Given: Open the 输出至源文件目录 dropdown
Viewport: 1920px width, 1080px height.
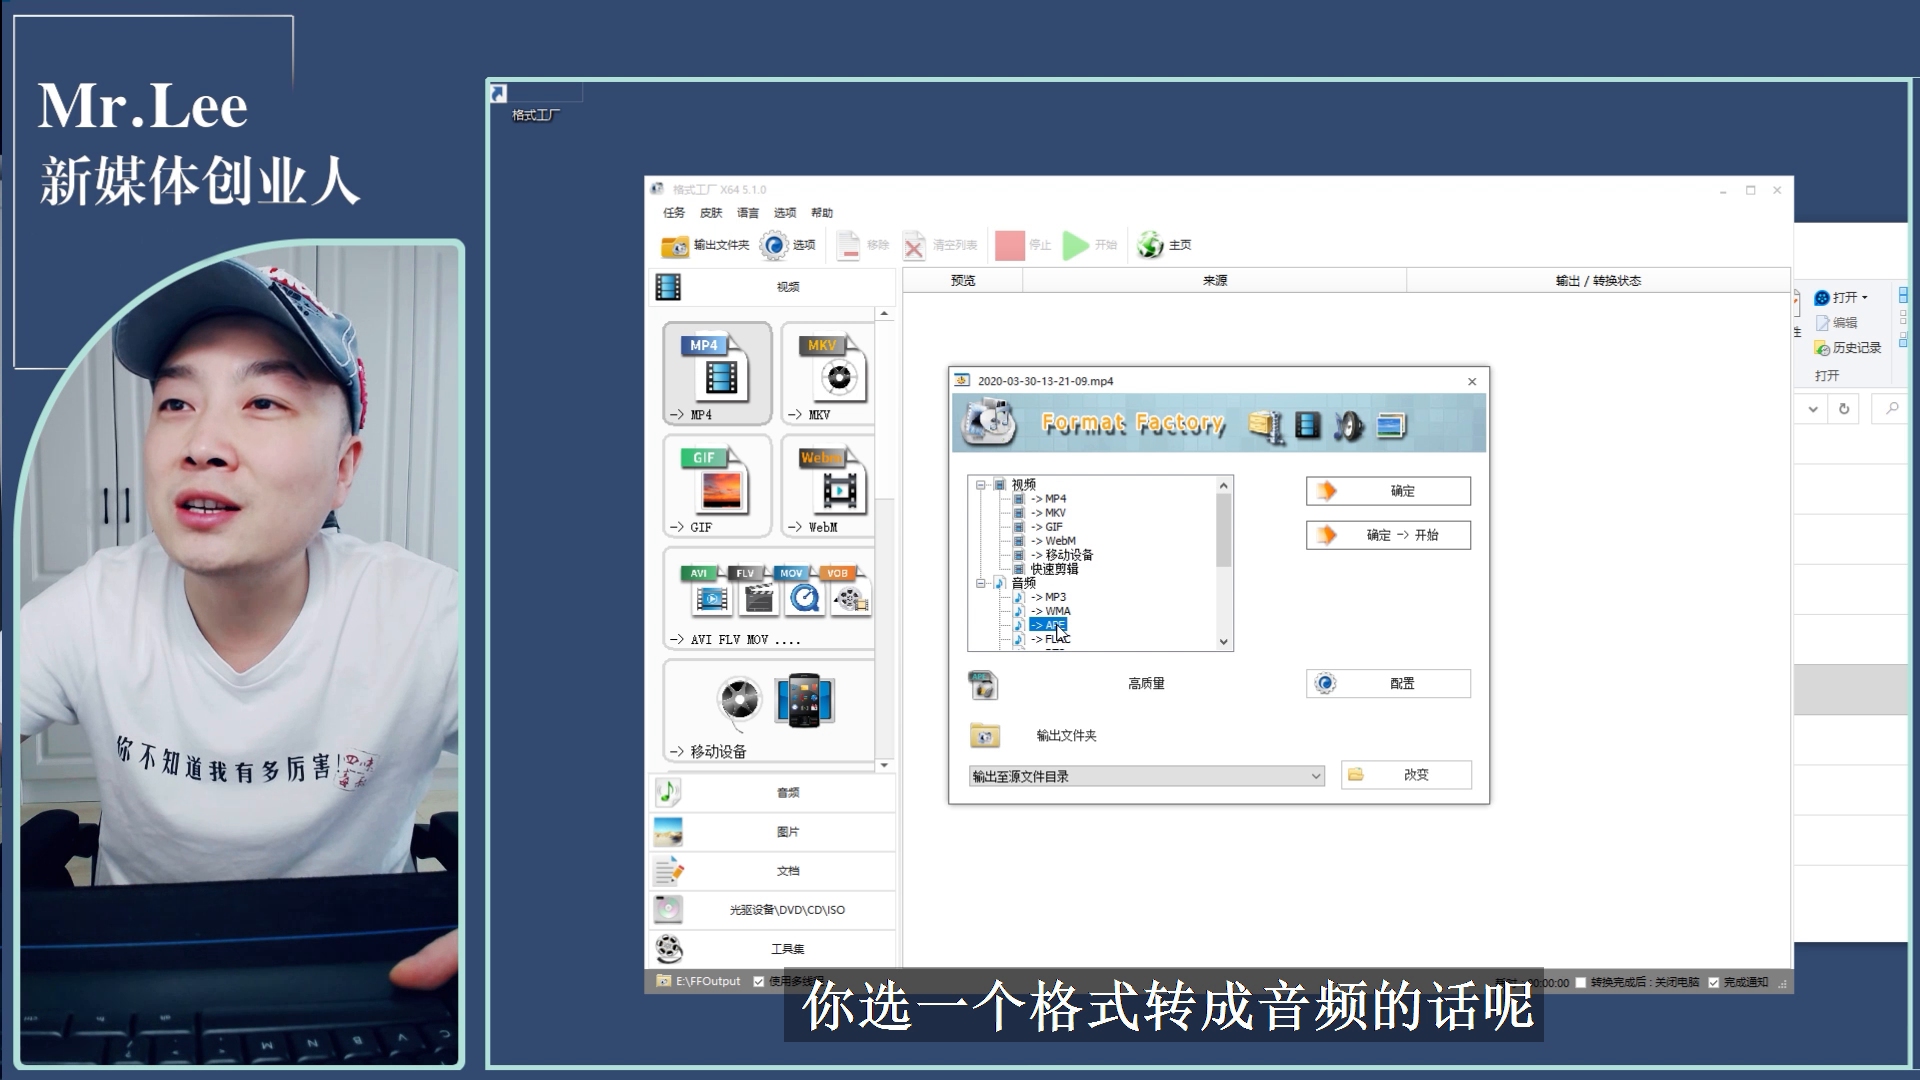Looking at the screenshot, I should tap(1147, 776).
